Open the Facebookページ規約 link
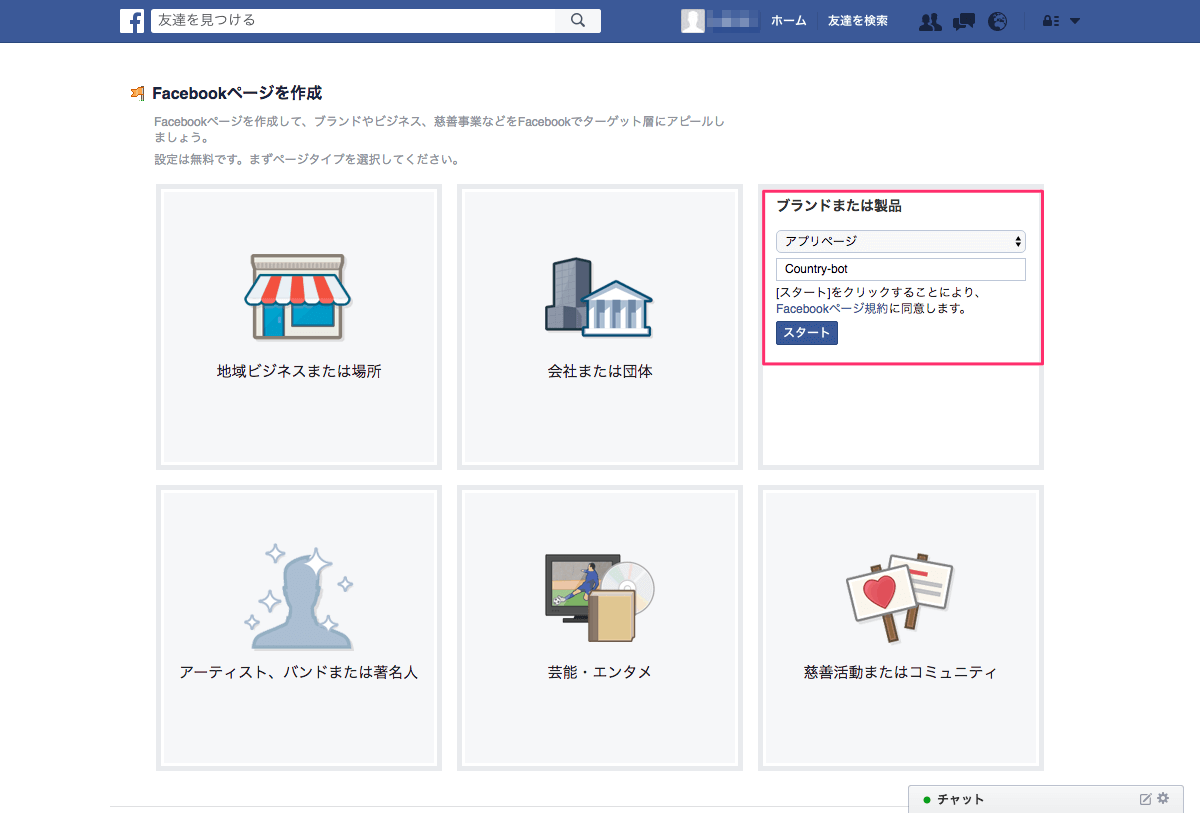This screenshot has width=1200, height=813. point(832,309)
